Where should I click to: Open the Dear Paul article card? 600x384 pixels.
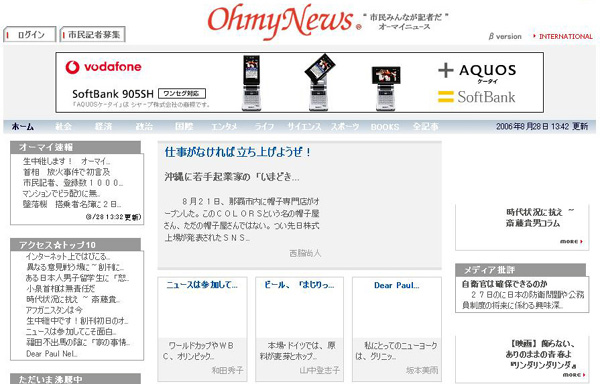coord(397,329)
